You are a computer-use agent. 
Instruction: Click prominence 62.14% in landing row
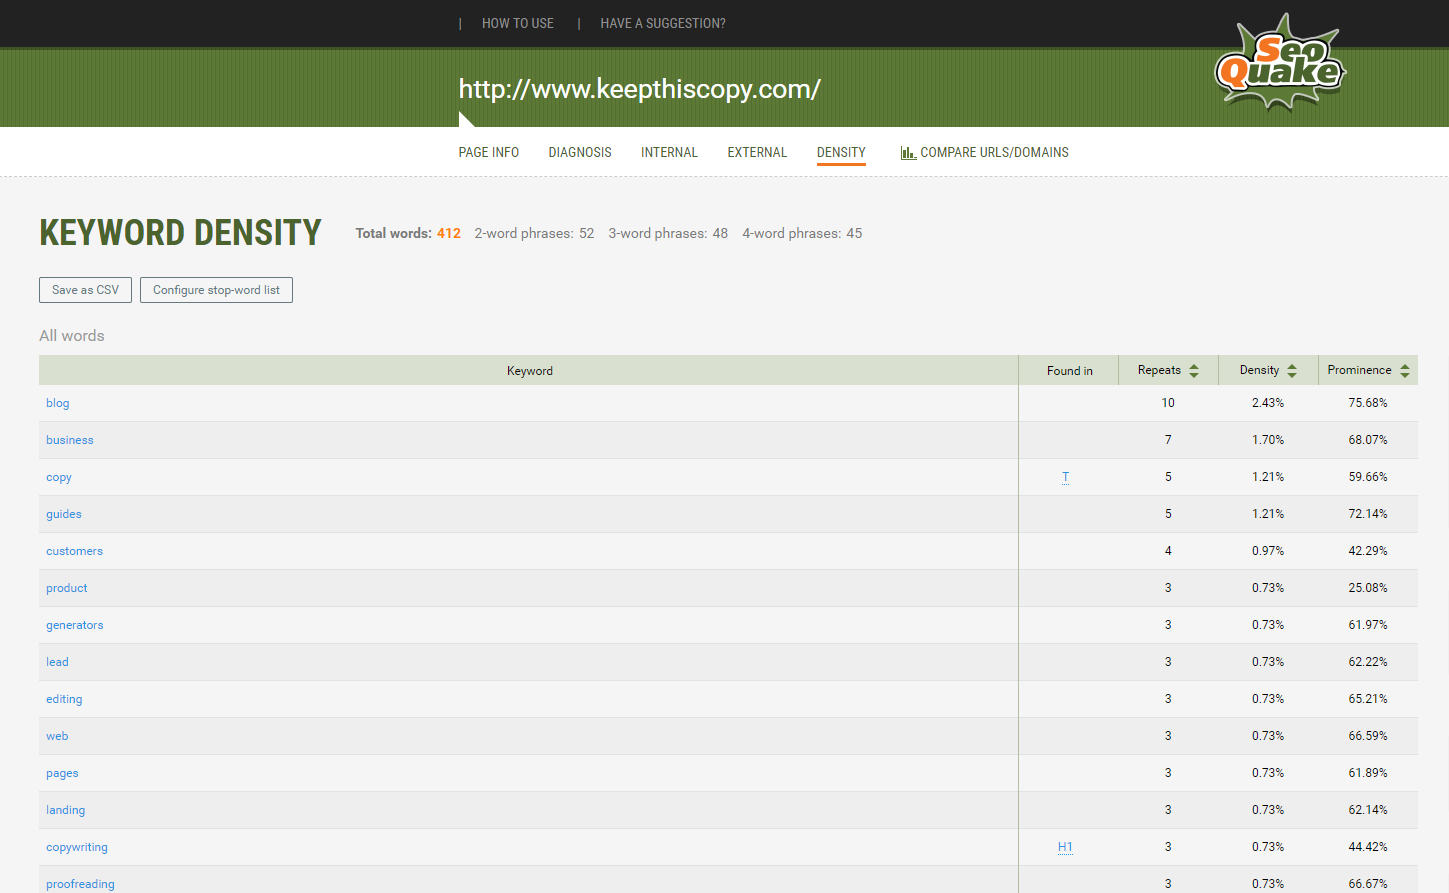coord(1368,810)
